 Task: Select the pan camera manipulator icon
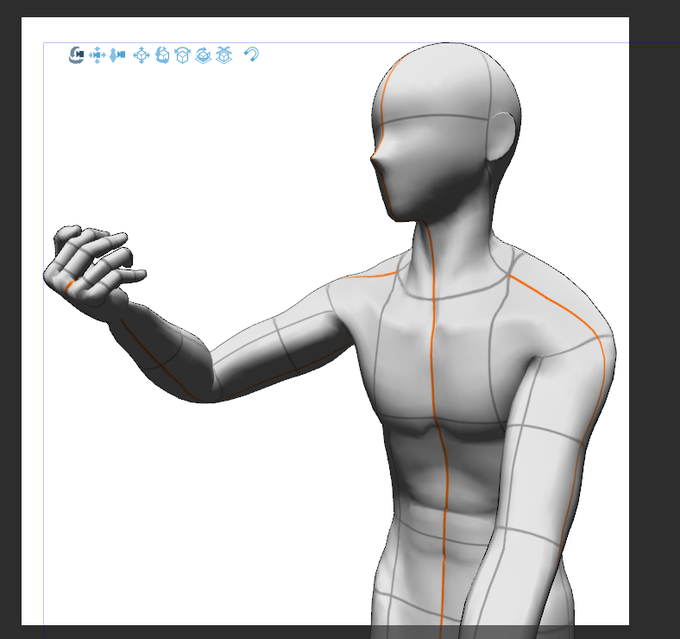(x=97, y=55)
